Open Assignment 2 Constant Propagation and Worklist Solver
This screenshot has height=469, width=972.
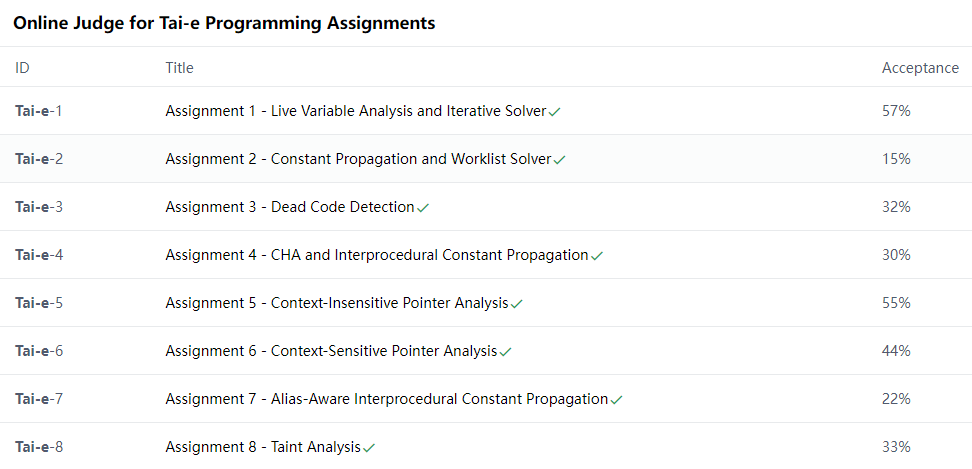(x=358, y=159)
